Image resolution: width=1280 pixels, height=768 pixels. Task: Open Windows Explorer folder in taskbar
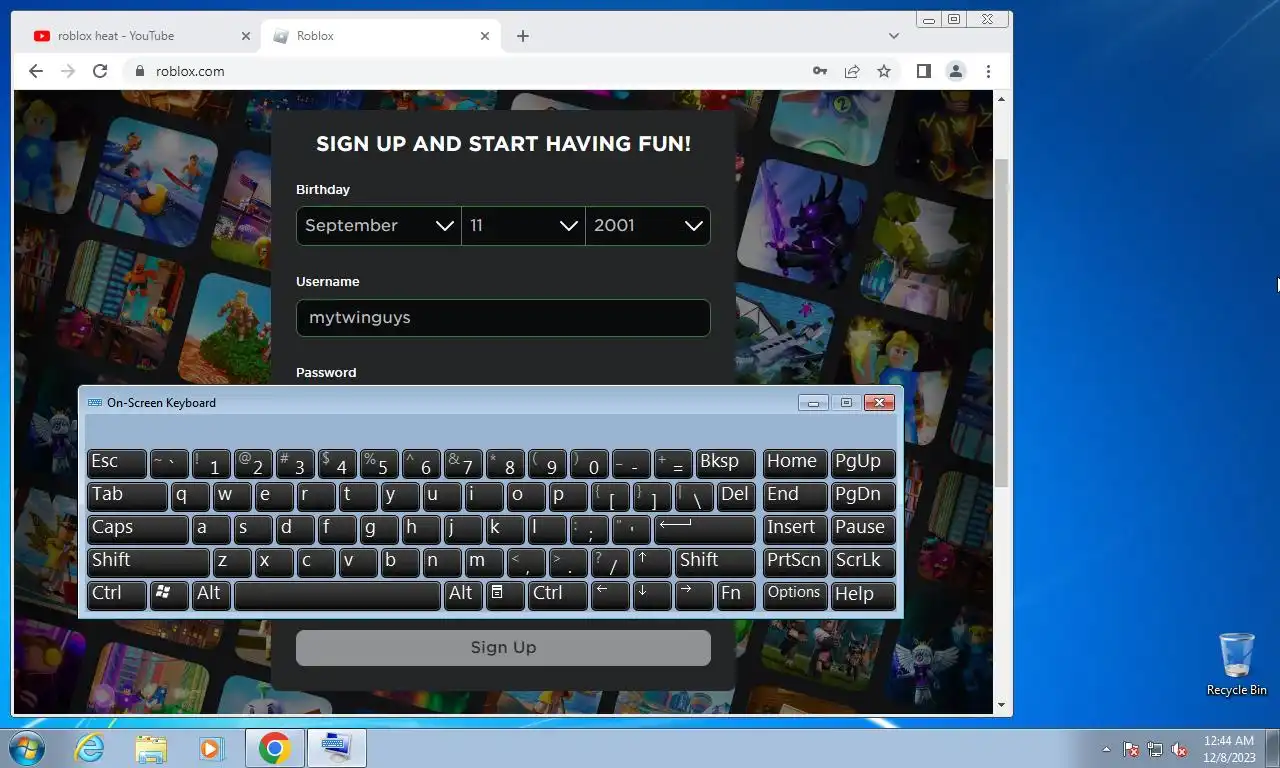pos(151,748)
